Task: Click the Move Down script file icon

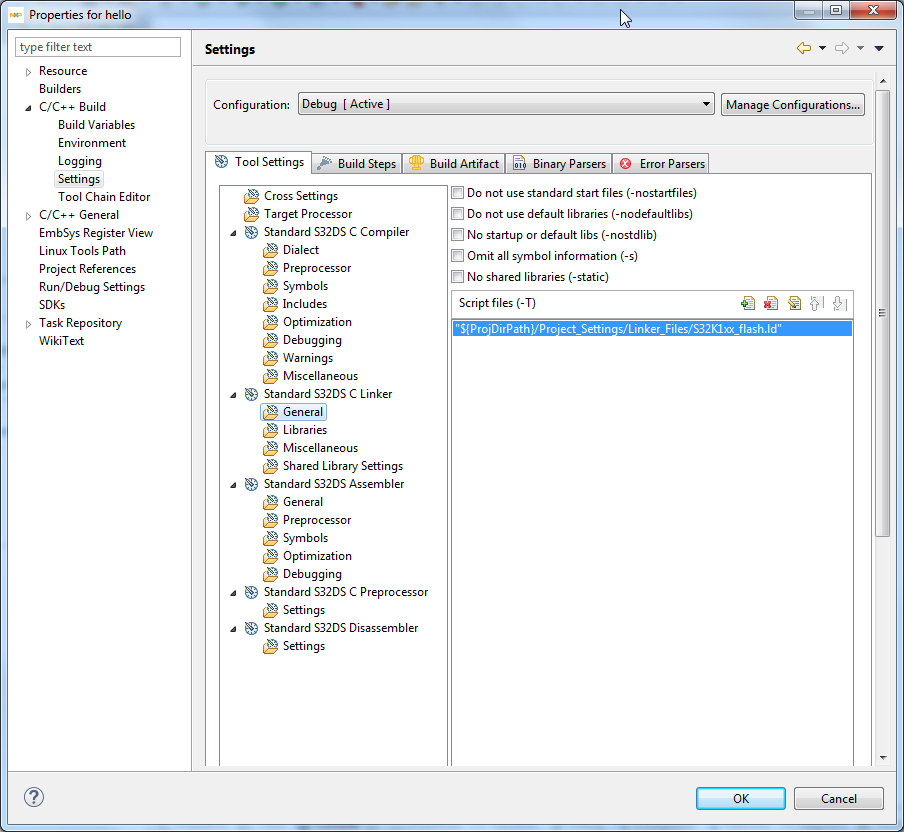Action: (x=839, y=303)
